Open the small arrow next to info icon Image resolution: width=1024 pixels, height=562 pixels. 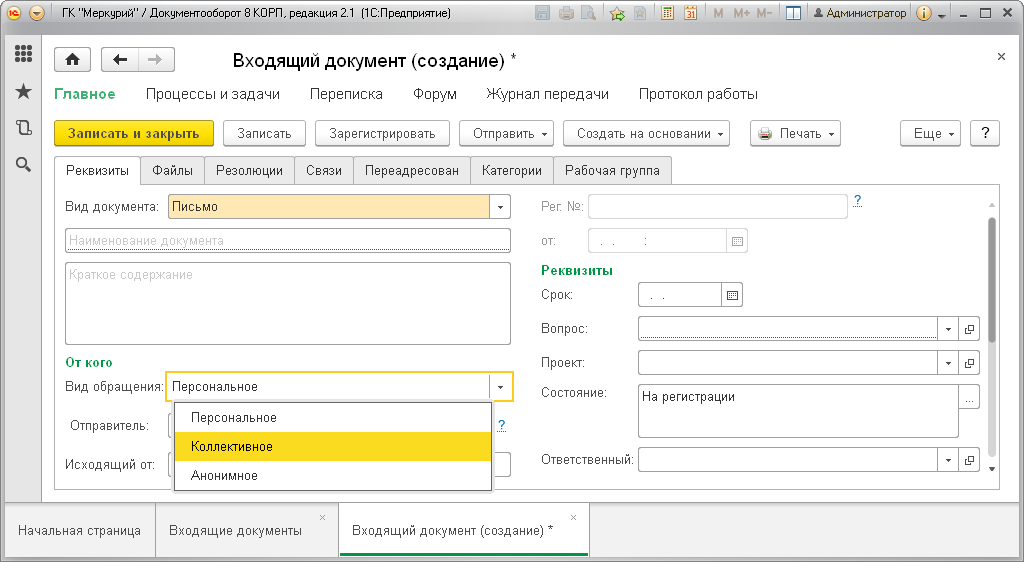[x=942, y=14]
